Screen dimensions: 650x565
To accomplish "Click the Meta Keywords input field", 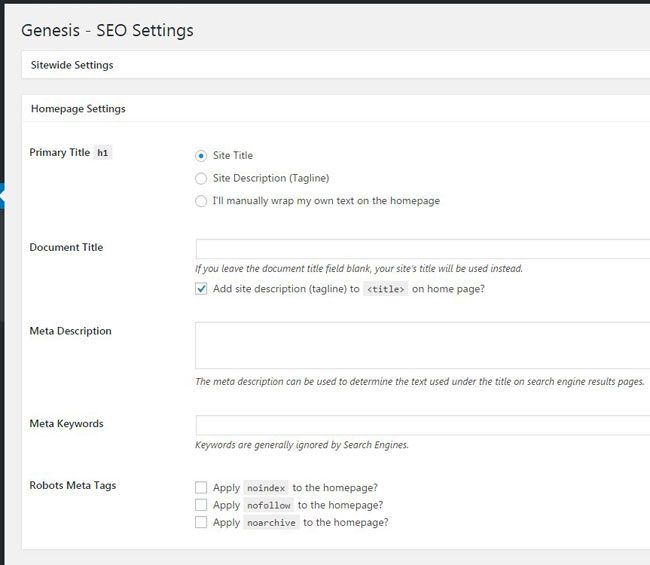I will [422, 425].
